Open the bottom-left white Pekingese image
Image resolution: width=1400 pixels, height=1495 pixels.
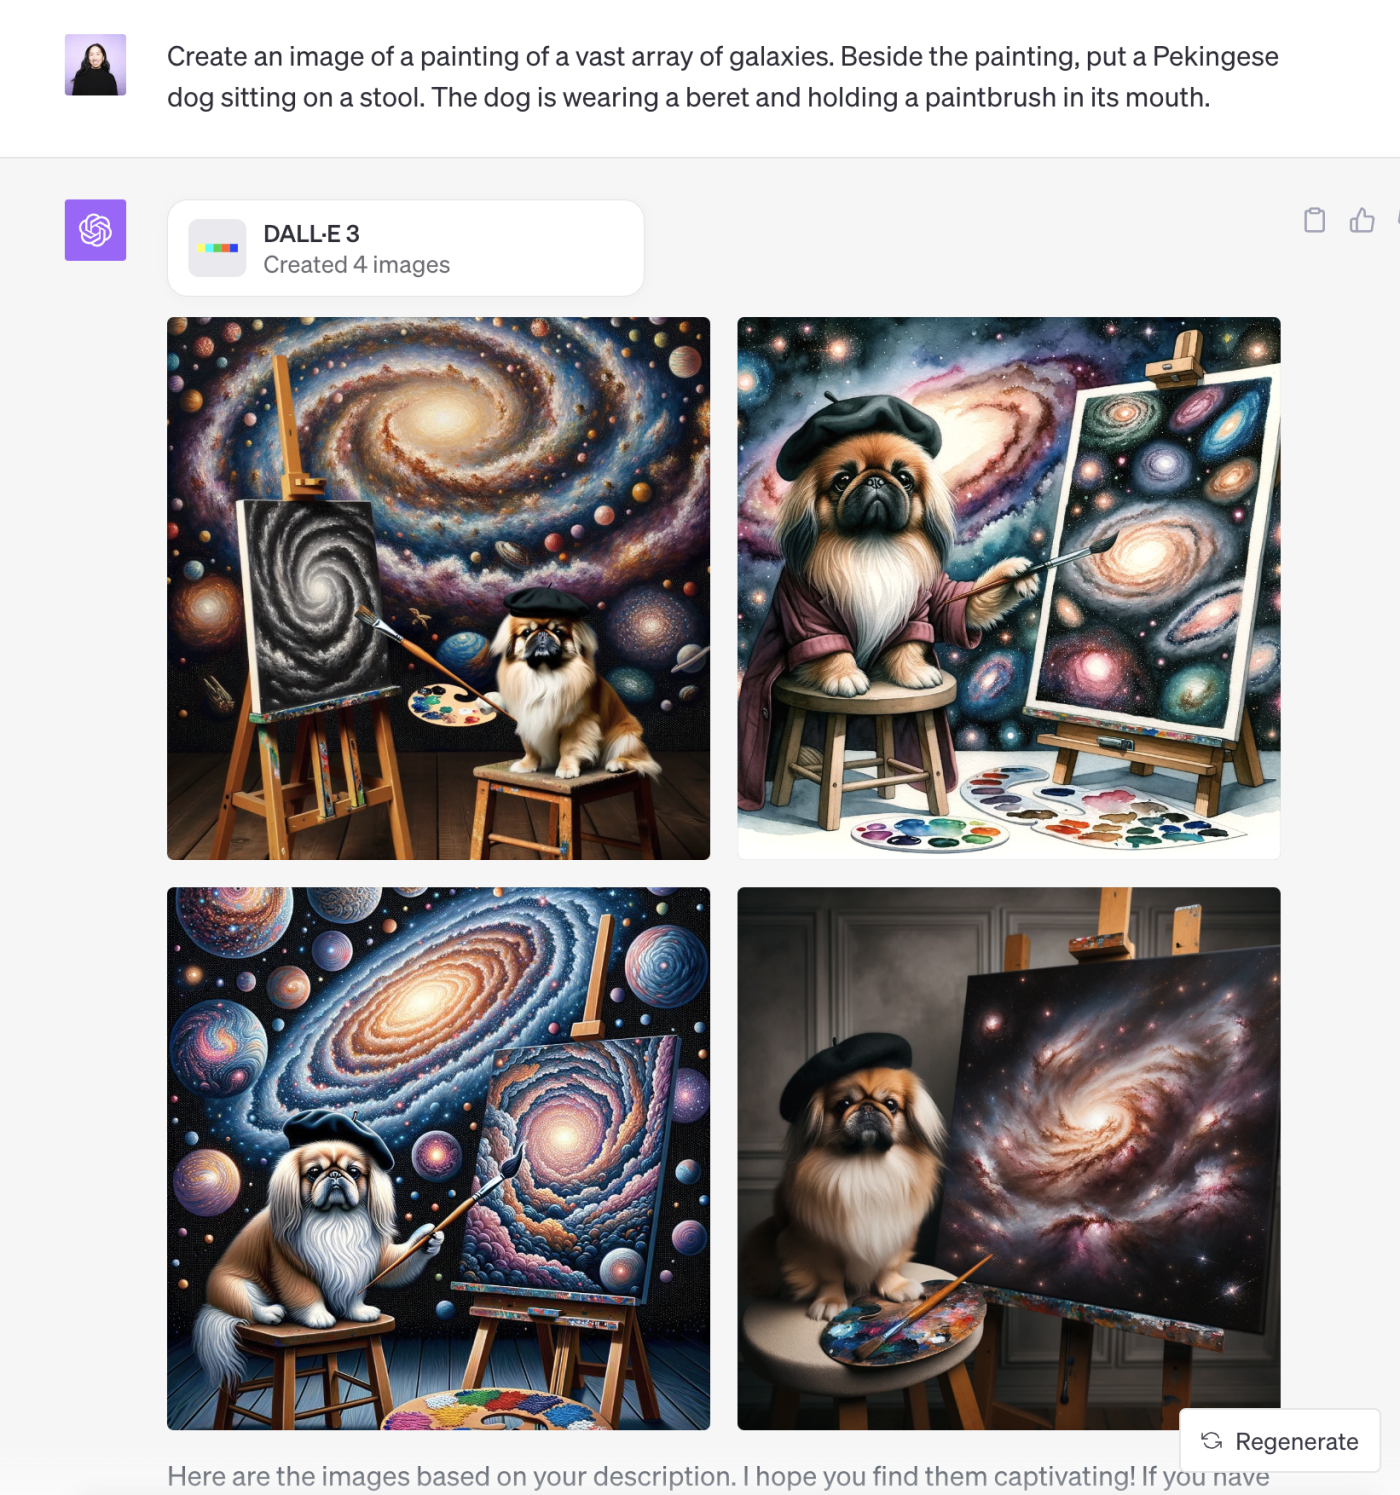pyautogui.click(x=438, y=1158)
